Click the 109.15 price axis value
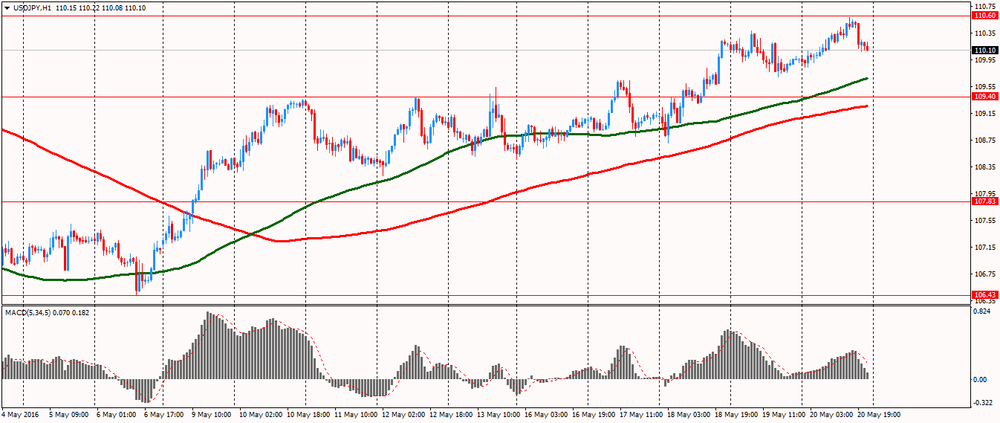This screenshot has width=1000, height=423. pos(984,114)
